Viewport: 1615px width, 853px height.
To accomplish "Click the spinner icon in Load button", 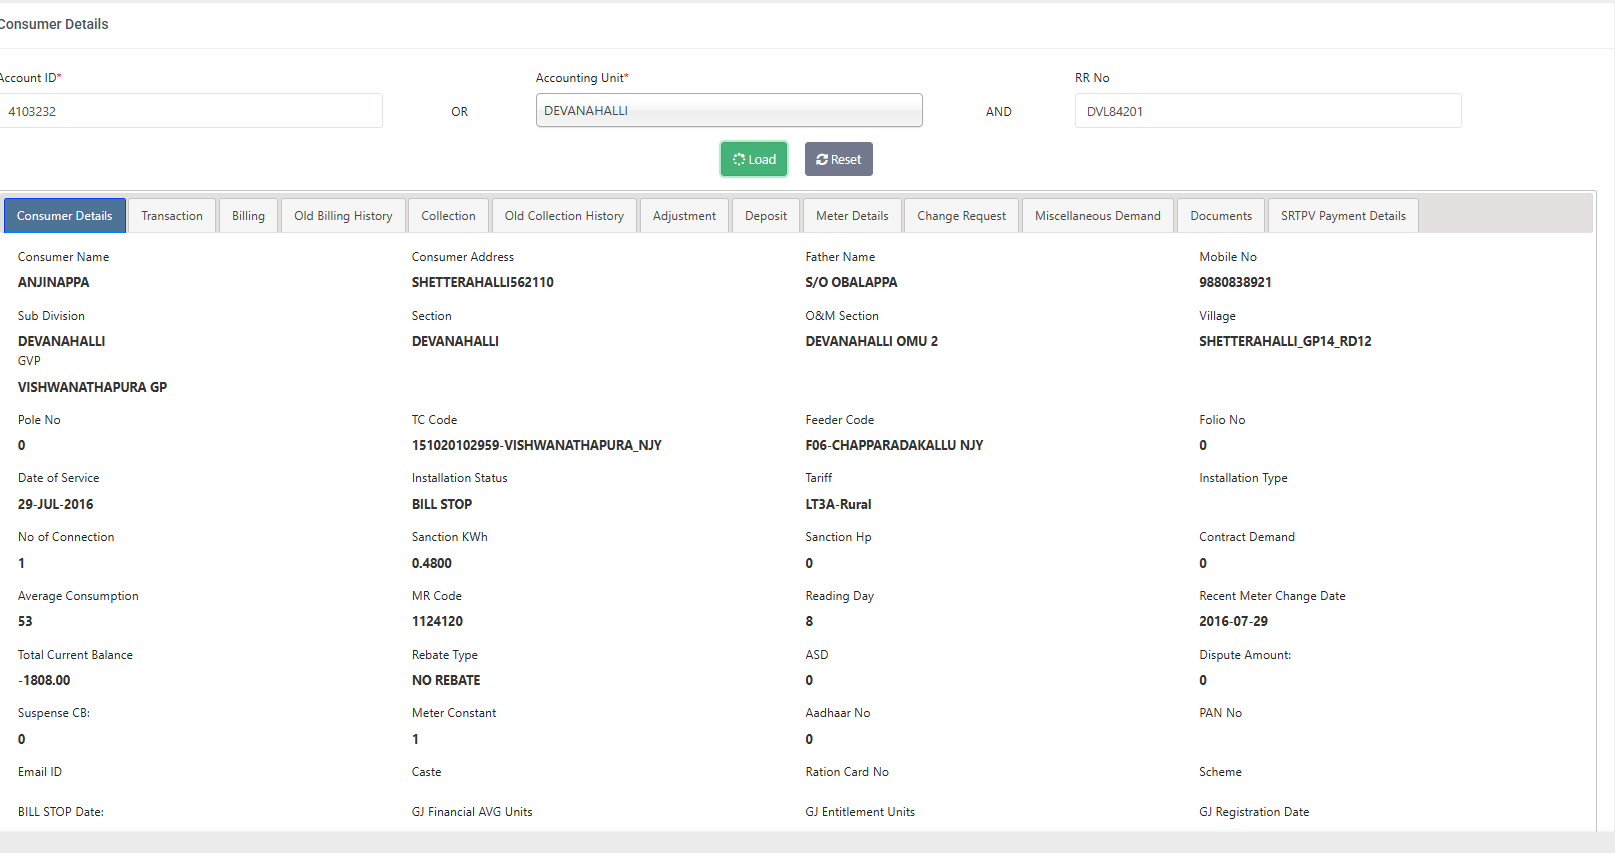I will click(739, 159).
